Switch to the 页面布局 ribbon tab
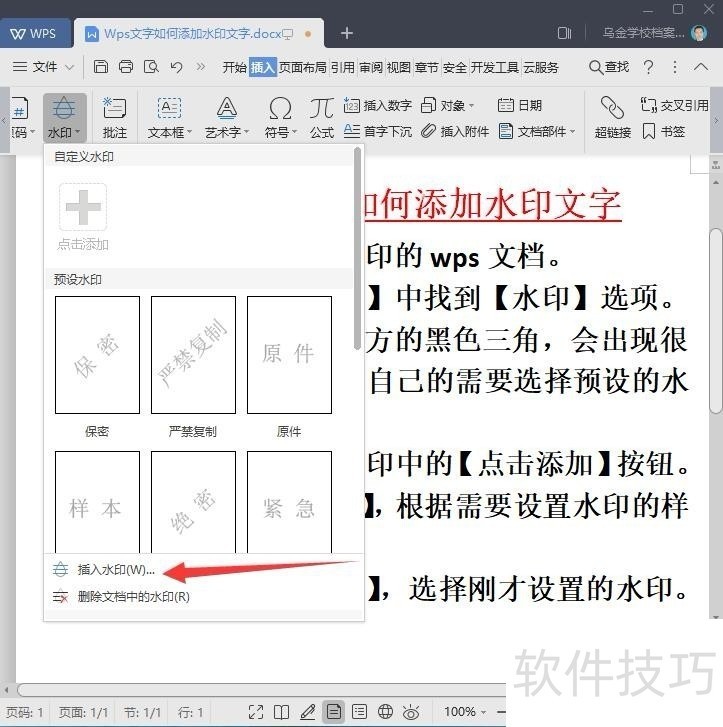Viewport: 723px width, 727px height. click(302, 68)
